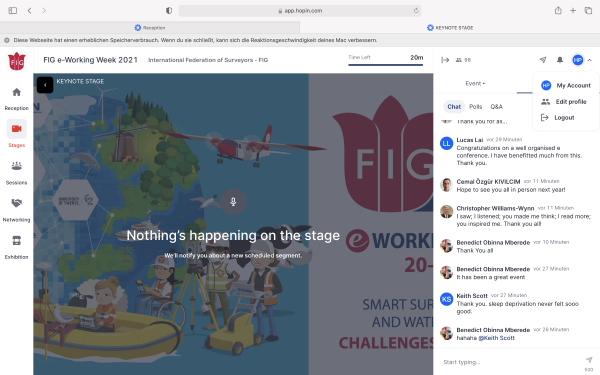This screenshot has width=600, height=375.
Task: Open the Sessions section icon
Action: (x=16, y=166)
